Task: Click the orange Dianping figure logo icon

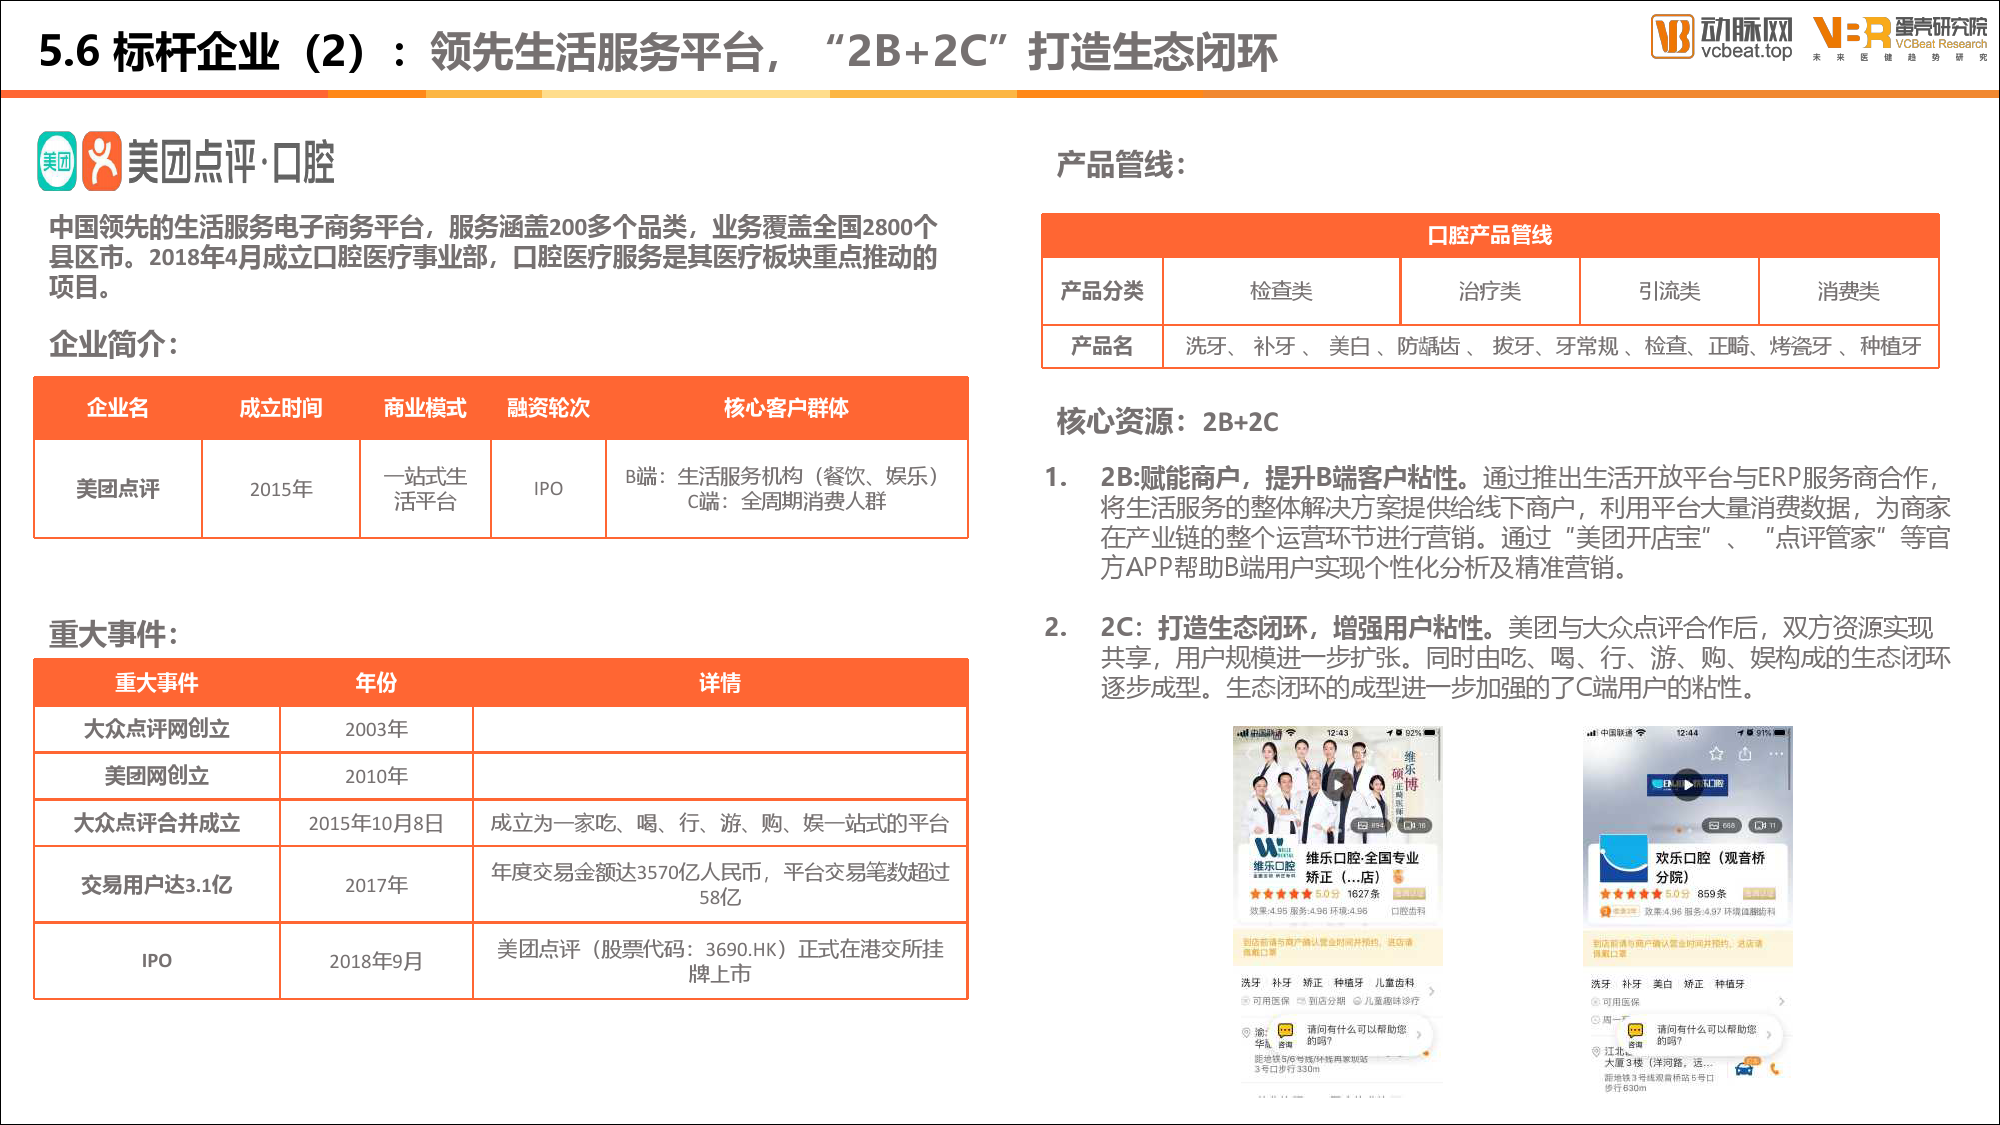Action: coord(102,161)
